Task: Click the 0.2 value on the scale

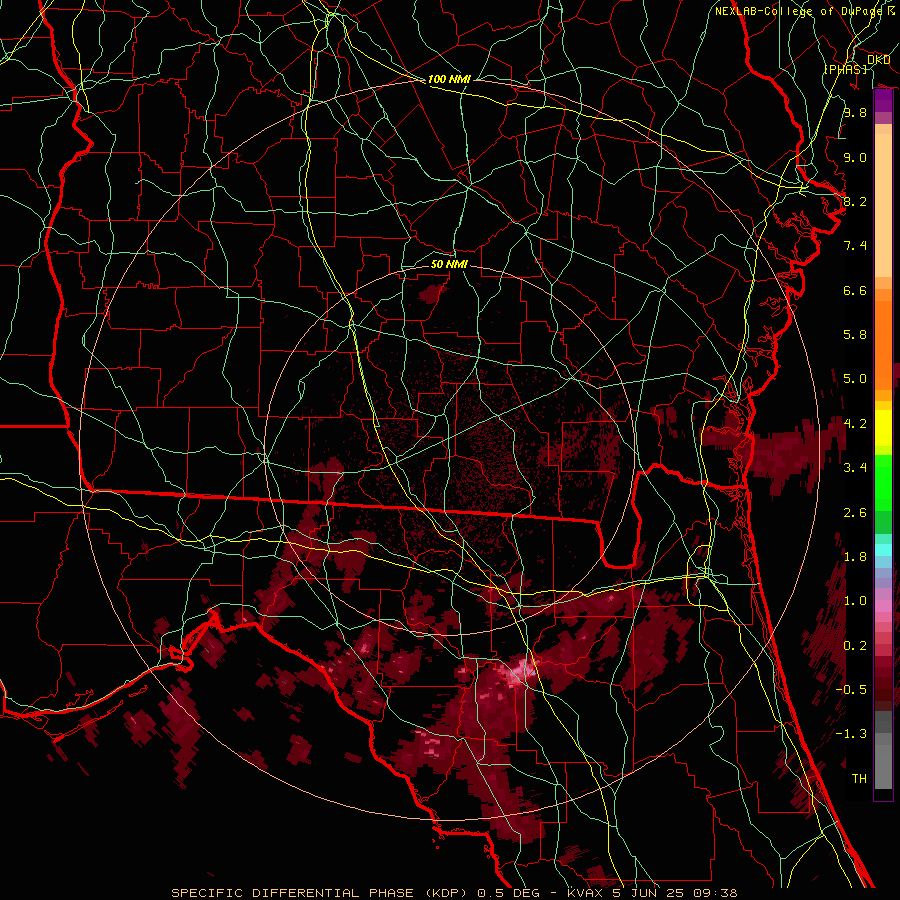Action: pyautogui.click(x=855, y=646)
